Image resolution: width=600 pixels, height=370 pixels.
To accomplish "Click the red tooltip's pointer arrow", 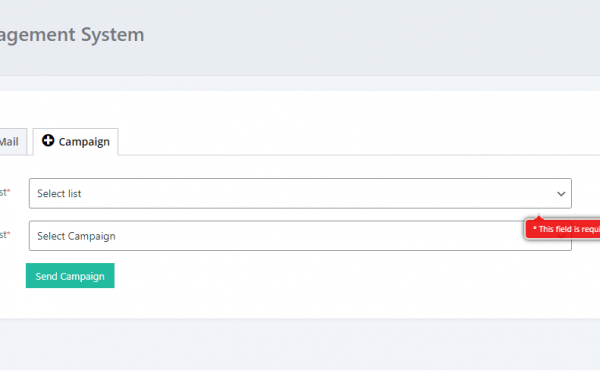I will pyautogui.click(x=539, y=218).
